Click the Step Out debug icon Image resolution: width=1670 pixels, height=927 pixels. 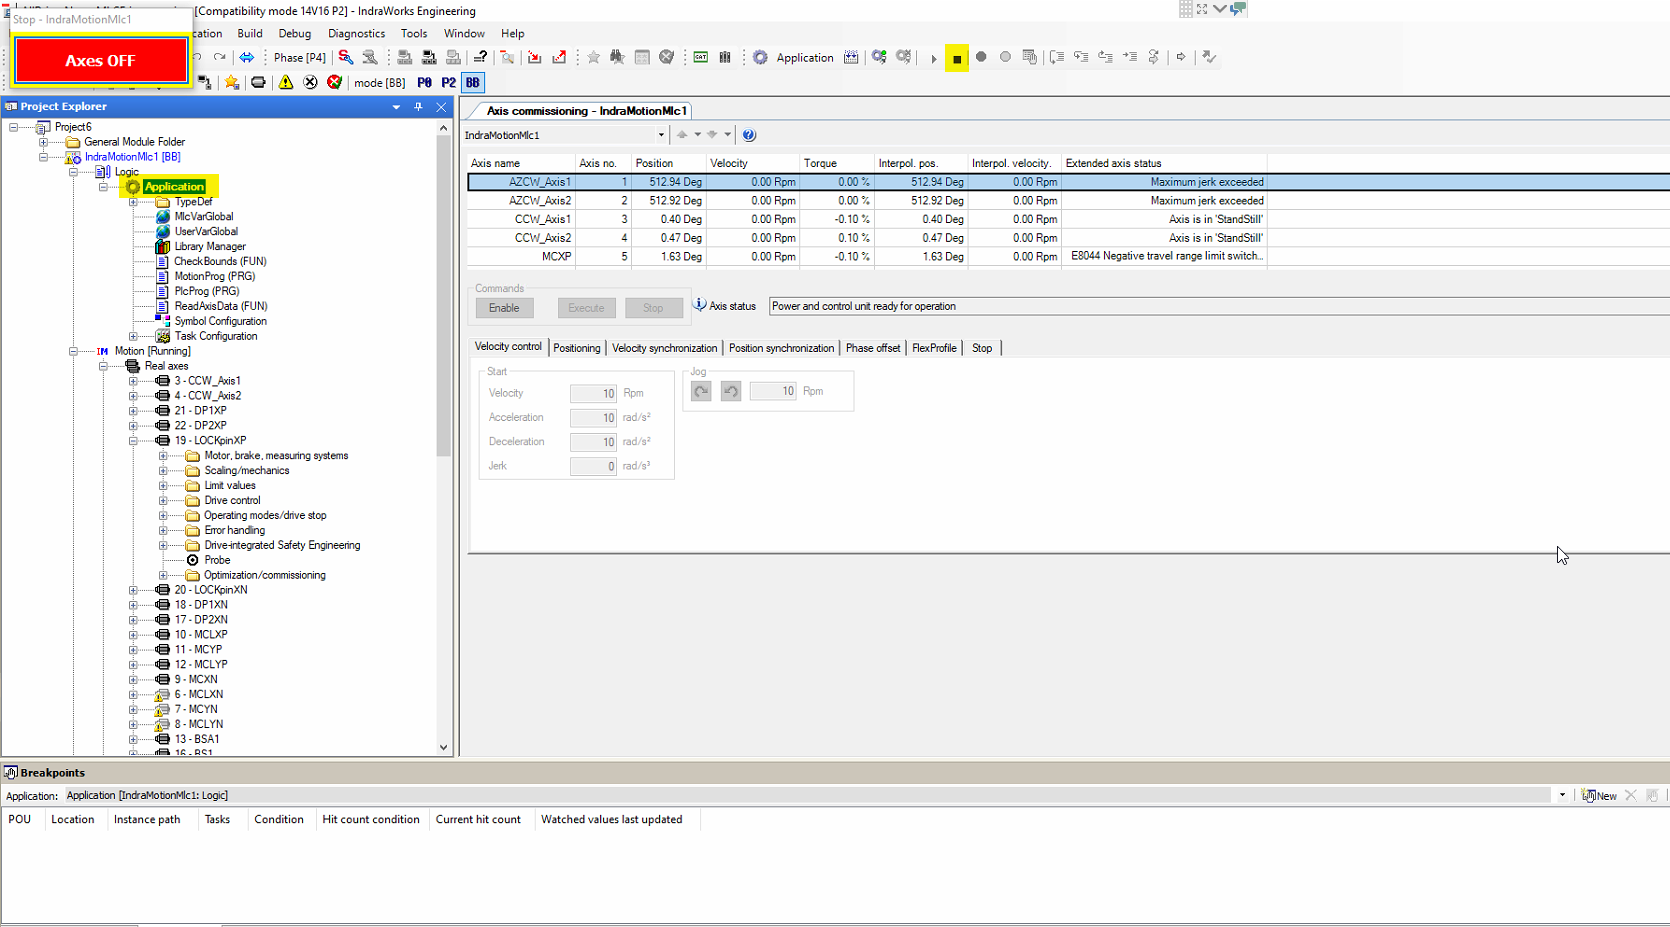[x=1106, y=57]
